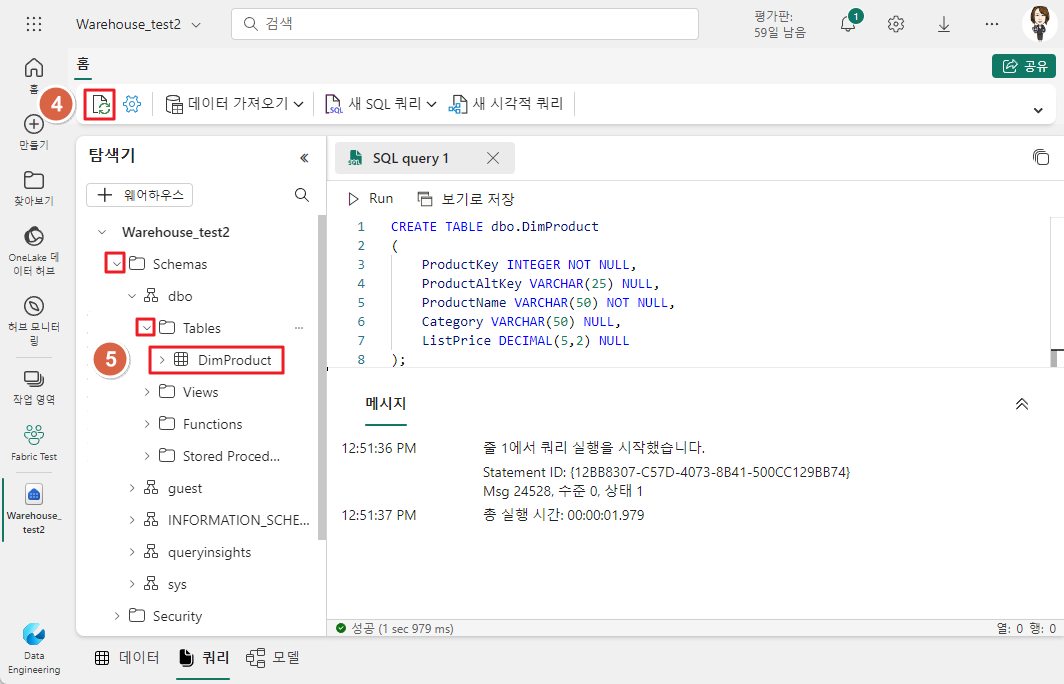The image size is (1064, 684).
Task: Open Create (만들기) in left sidebar
Action: tap(34, 132)
